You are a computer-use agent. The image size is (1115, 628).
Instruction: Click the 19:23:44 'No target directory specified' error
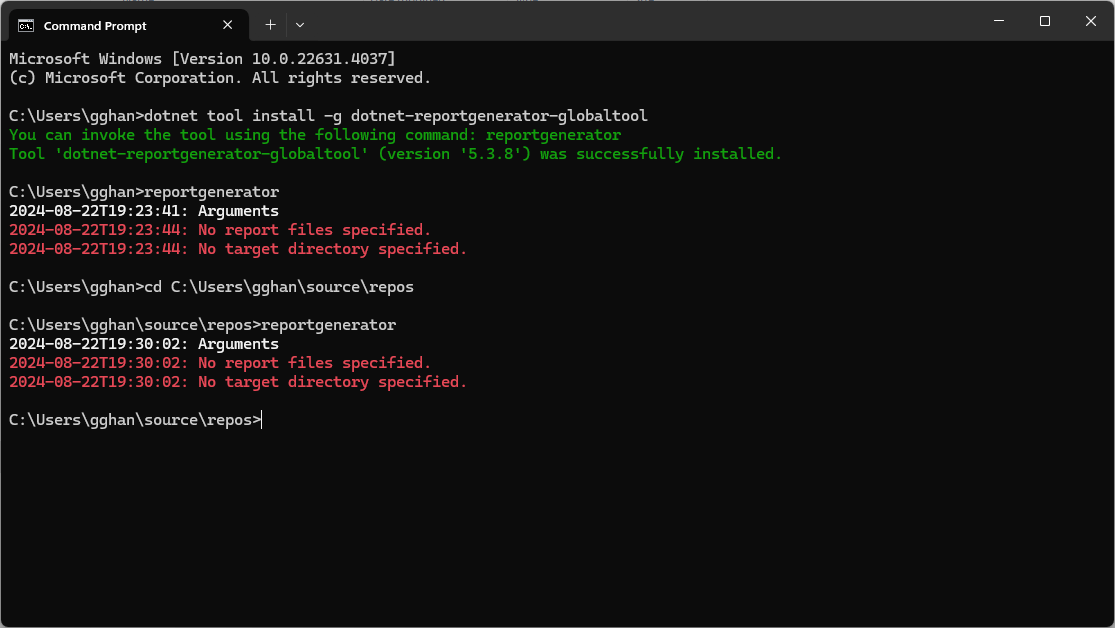coord(238,249)
